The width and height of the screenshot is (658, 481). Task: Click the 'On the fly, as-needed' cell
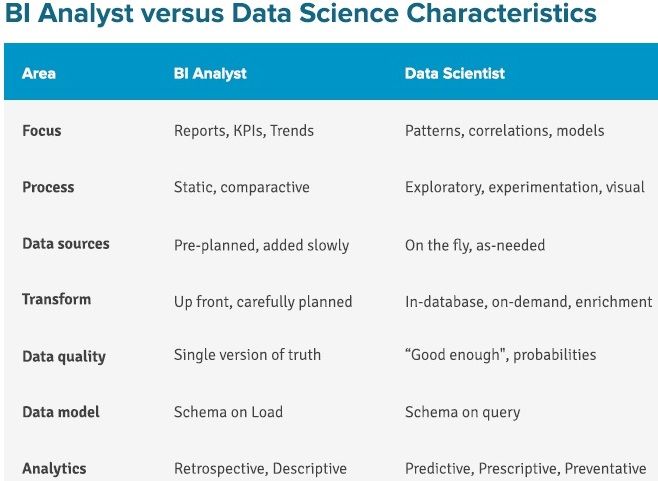click(475, 245)
